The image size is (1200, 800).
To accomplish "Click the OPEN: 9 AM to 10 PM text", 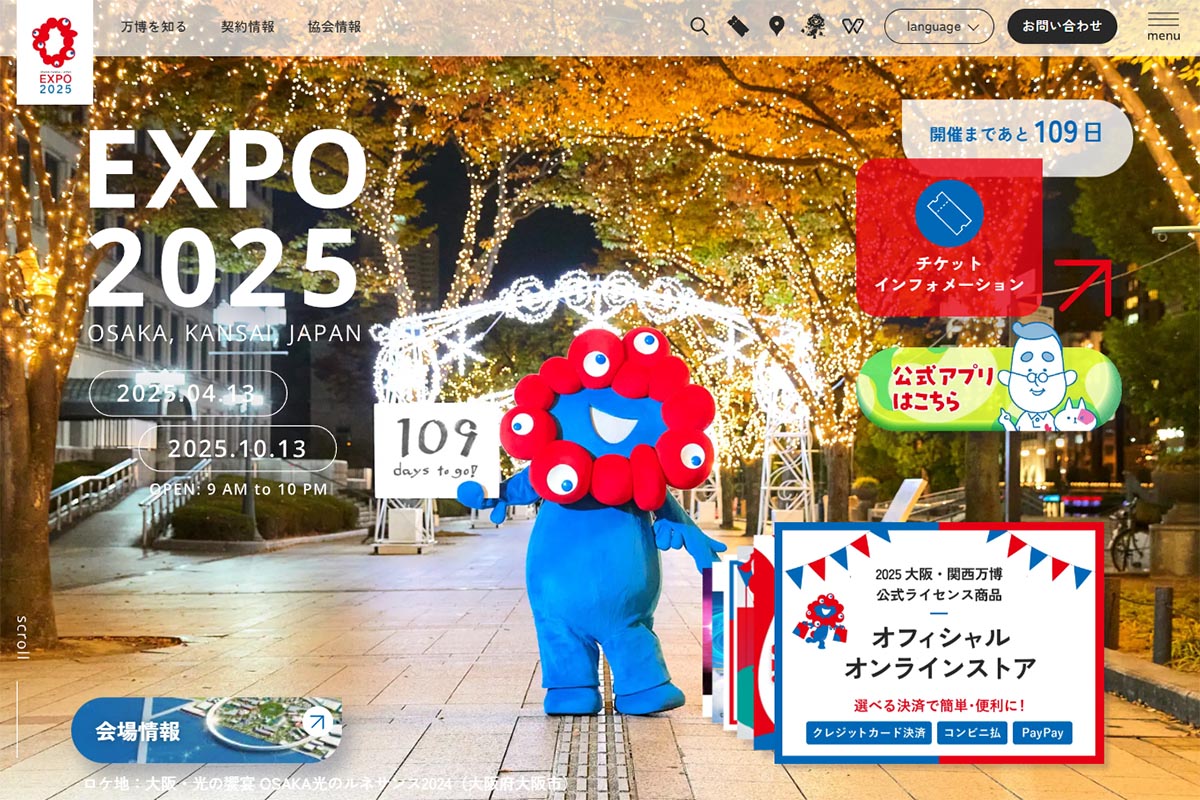I will [x=238, y=489].
